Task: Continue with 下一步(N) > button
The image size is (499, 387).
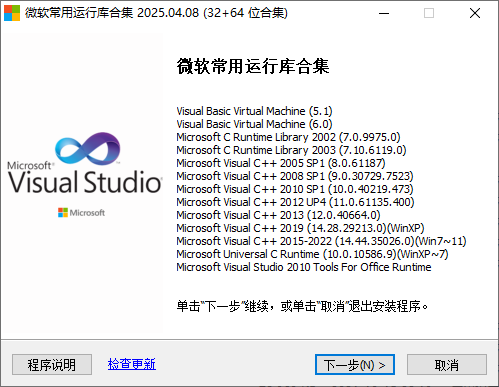Action: coord(355,365)
